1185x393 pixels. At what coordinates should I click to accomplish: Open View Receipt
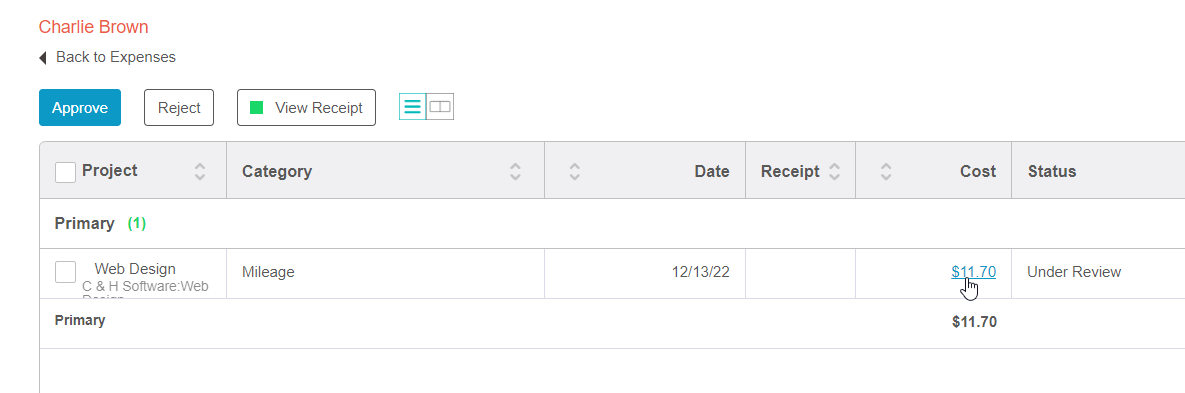306,108
